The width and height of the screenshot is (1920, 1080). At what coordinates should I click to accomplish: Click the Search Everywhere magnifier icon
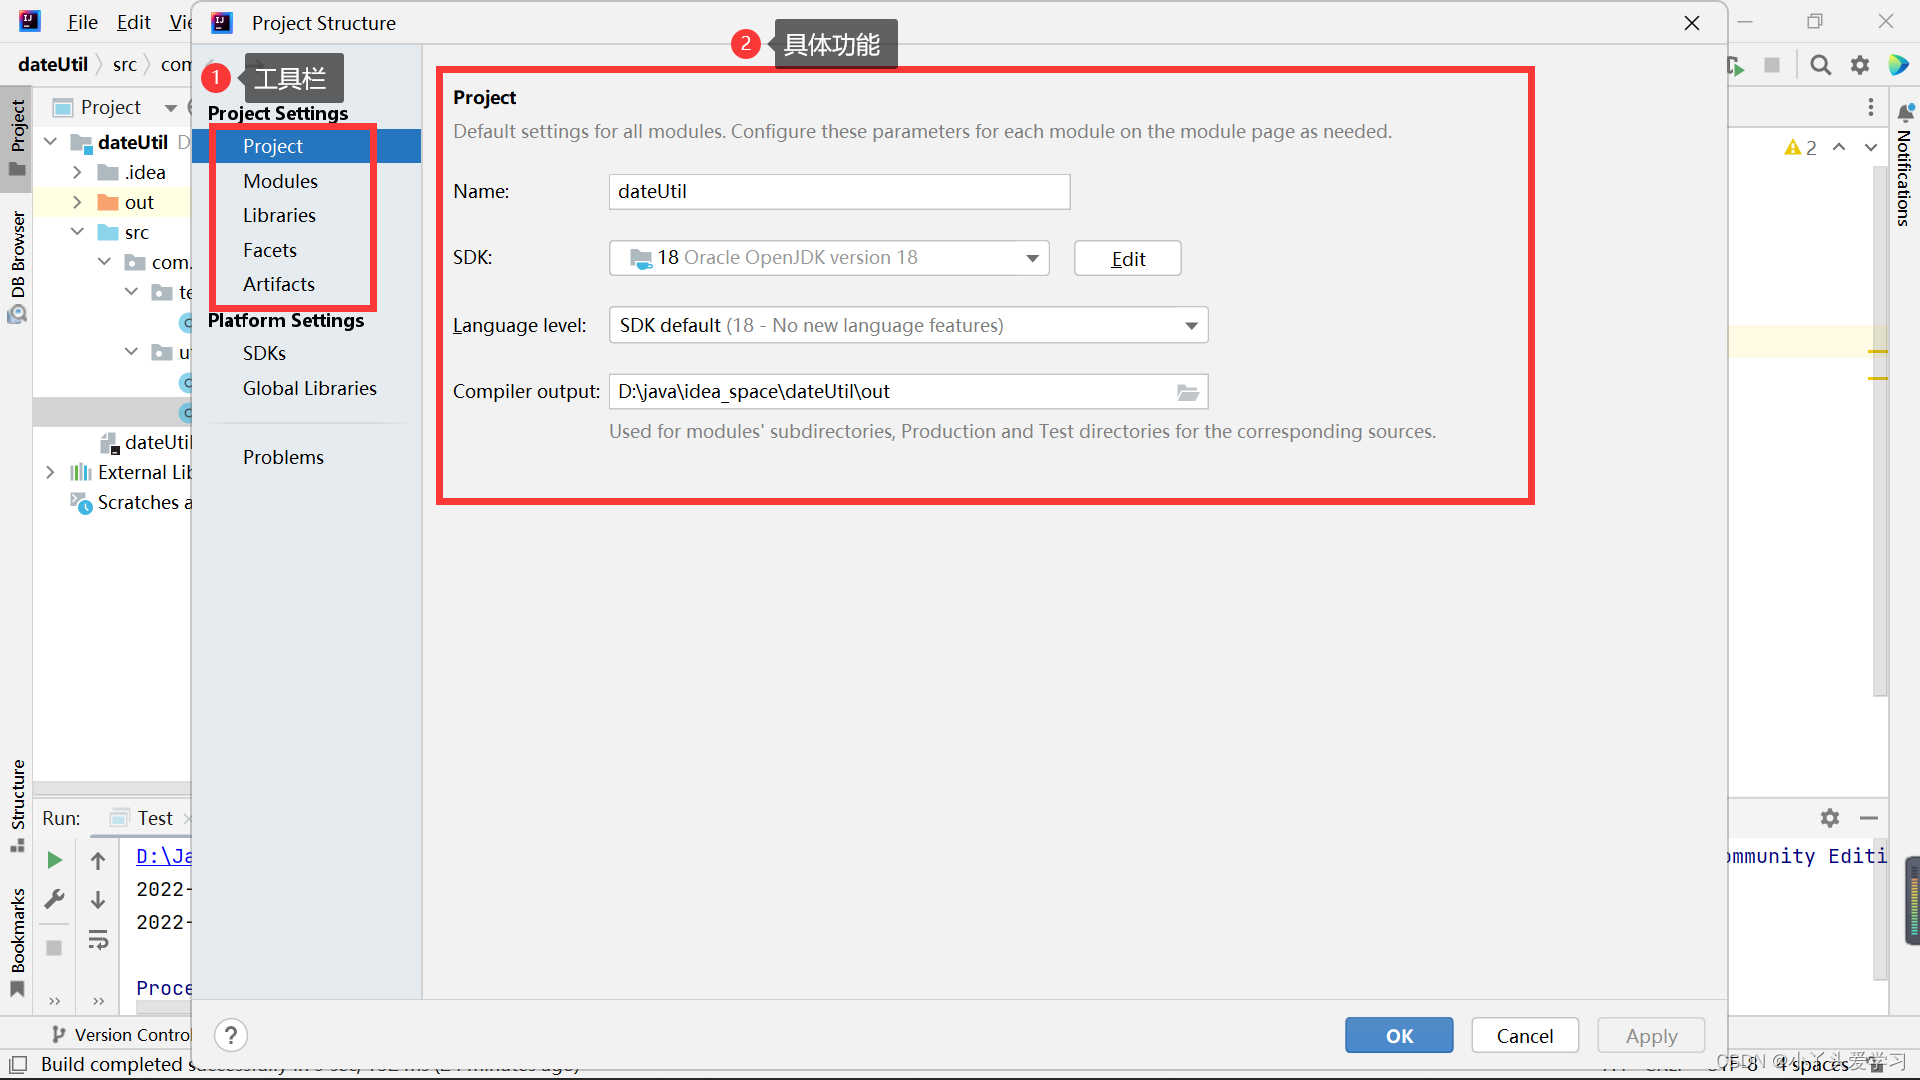pos(1821,65)
